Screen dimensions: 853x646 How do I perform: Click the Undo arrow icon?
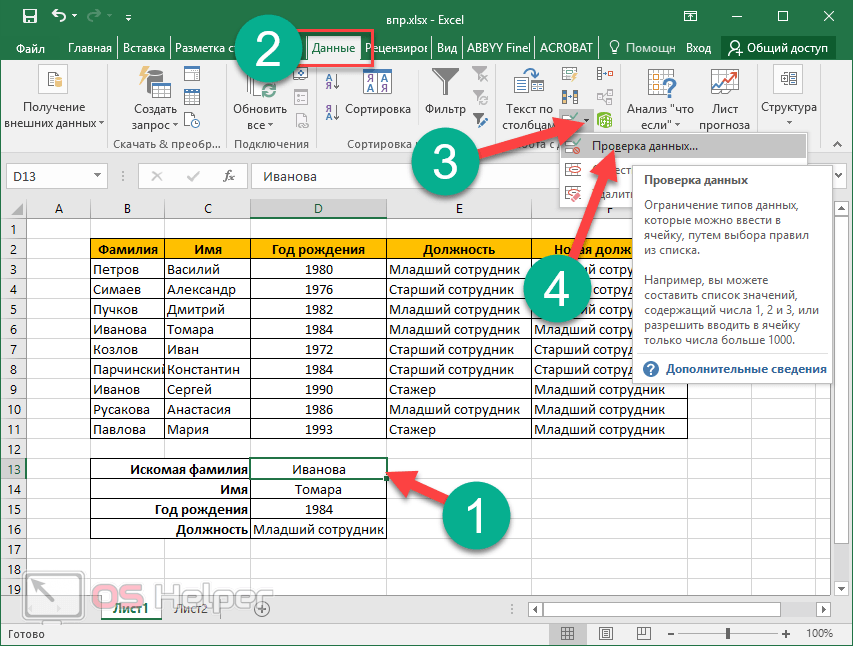pos(59,17)
